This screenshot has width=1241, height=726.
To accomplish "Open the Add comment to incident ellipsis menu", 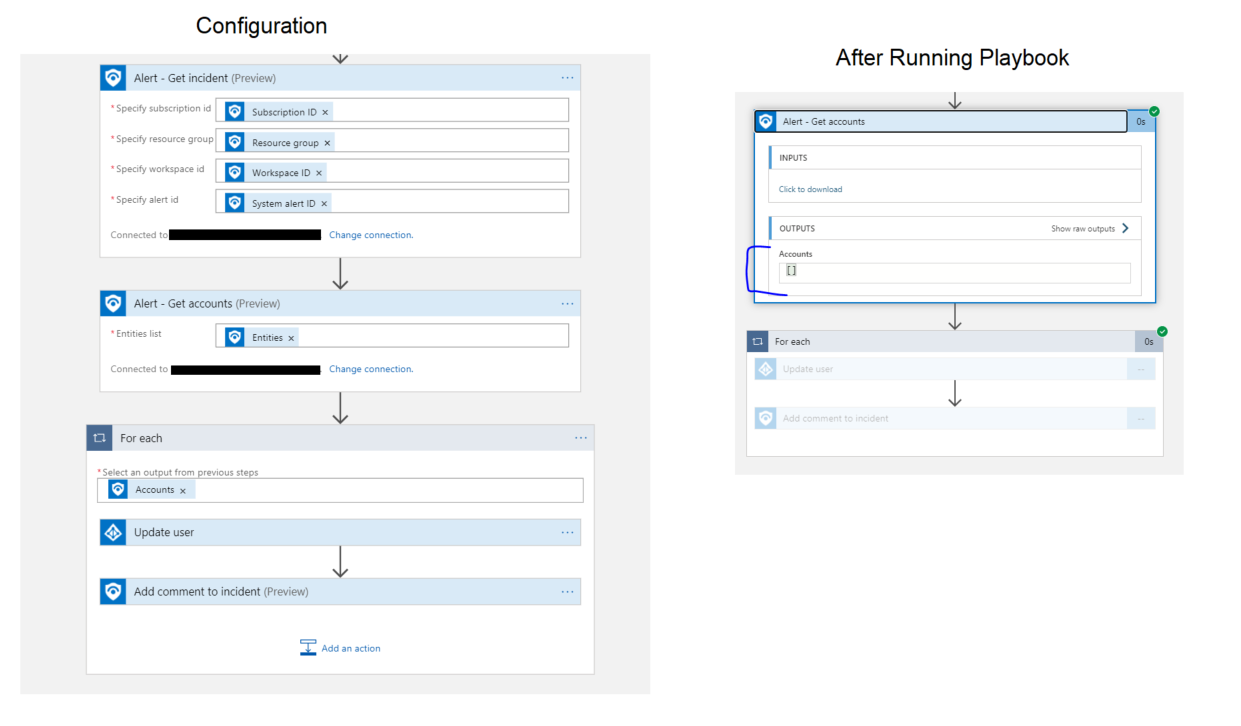I will click(x=567, y=591).
